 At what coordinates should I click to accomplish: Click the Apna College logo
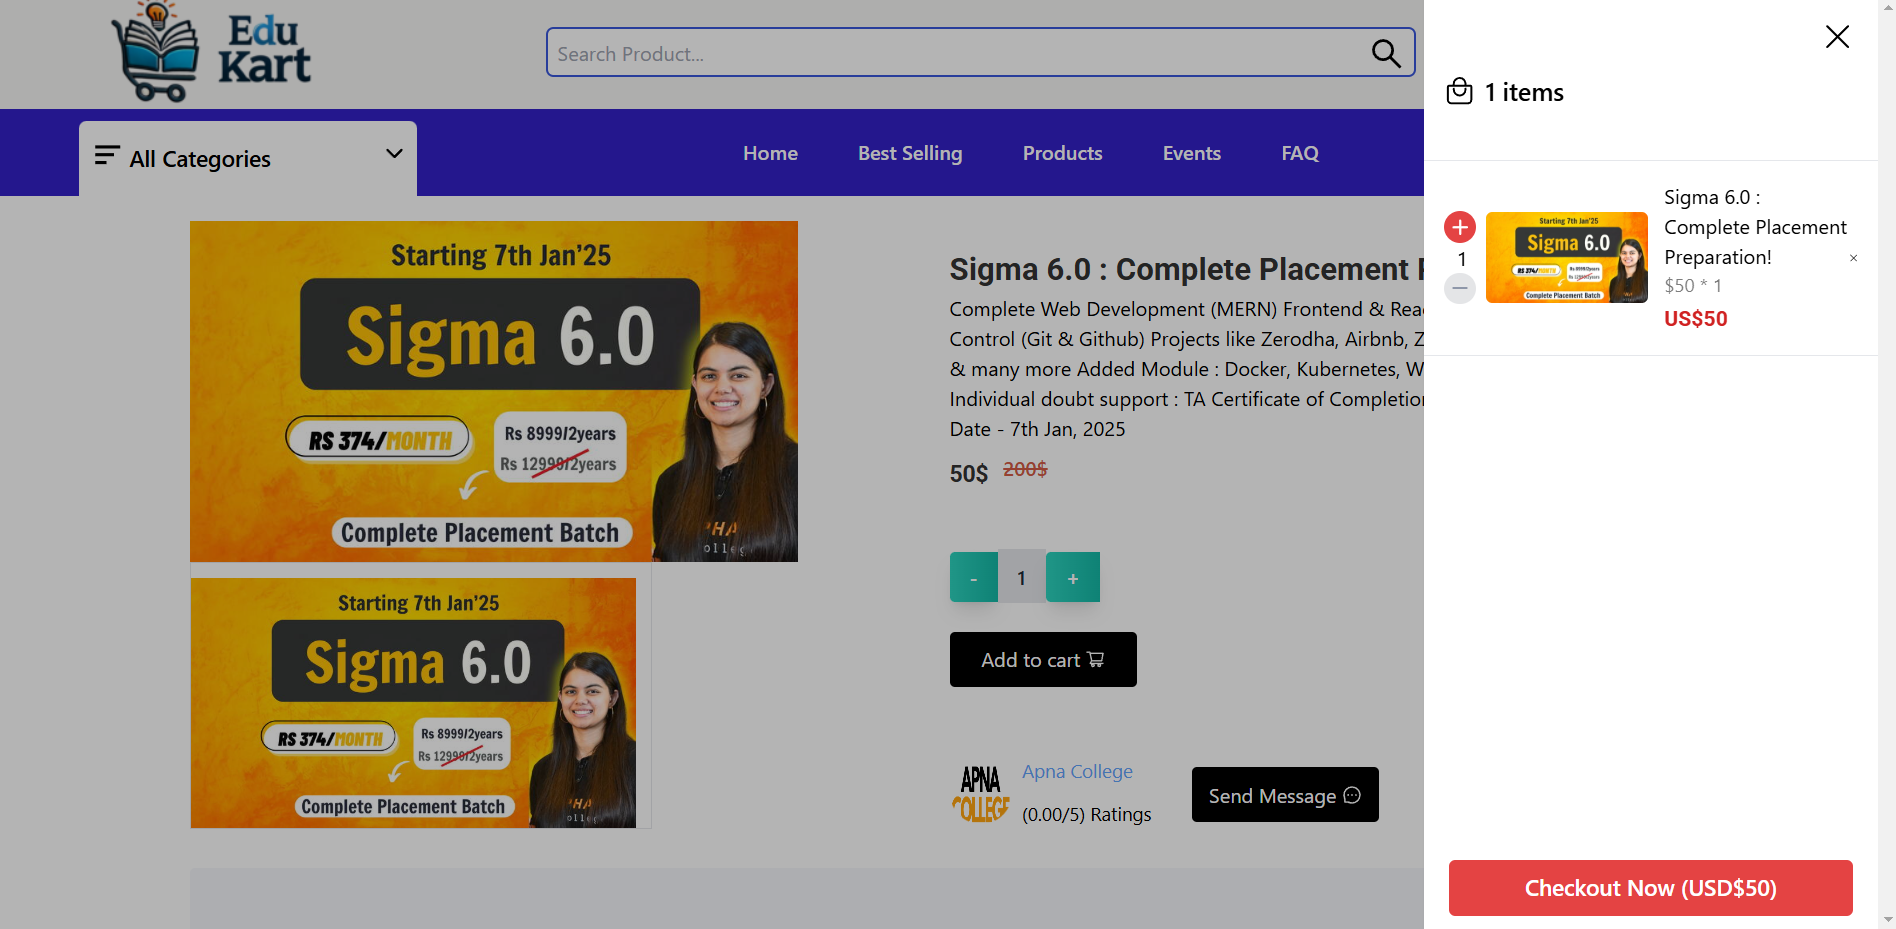(981, 794)
